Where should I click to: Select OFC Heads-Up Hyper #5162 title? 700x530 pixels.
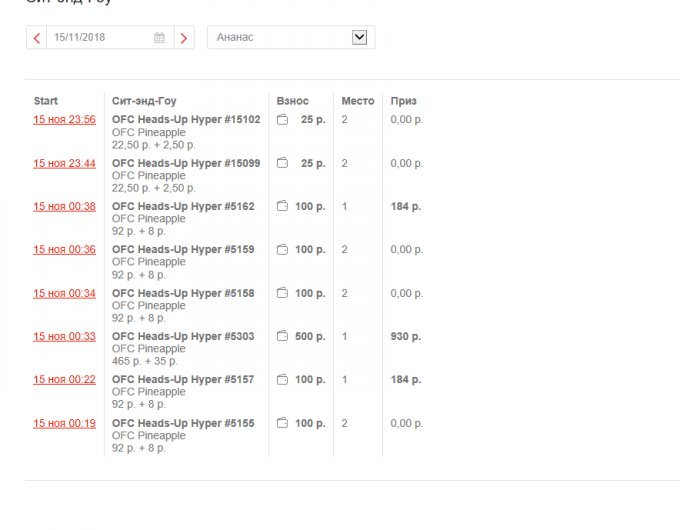point(183,206)
